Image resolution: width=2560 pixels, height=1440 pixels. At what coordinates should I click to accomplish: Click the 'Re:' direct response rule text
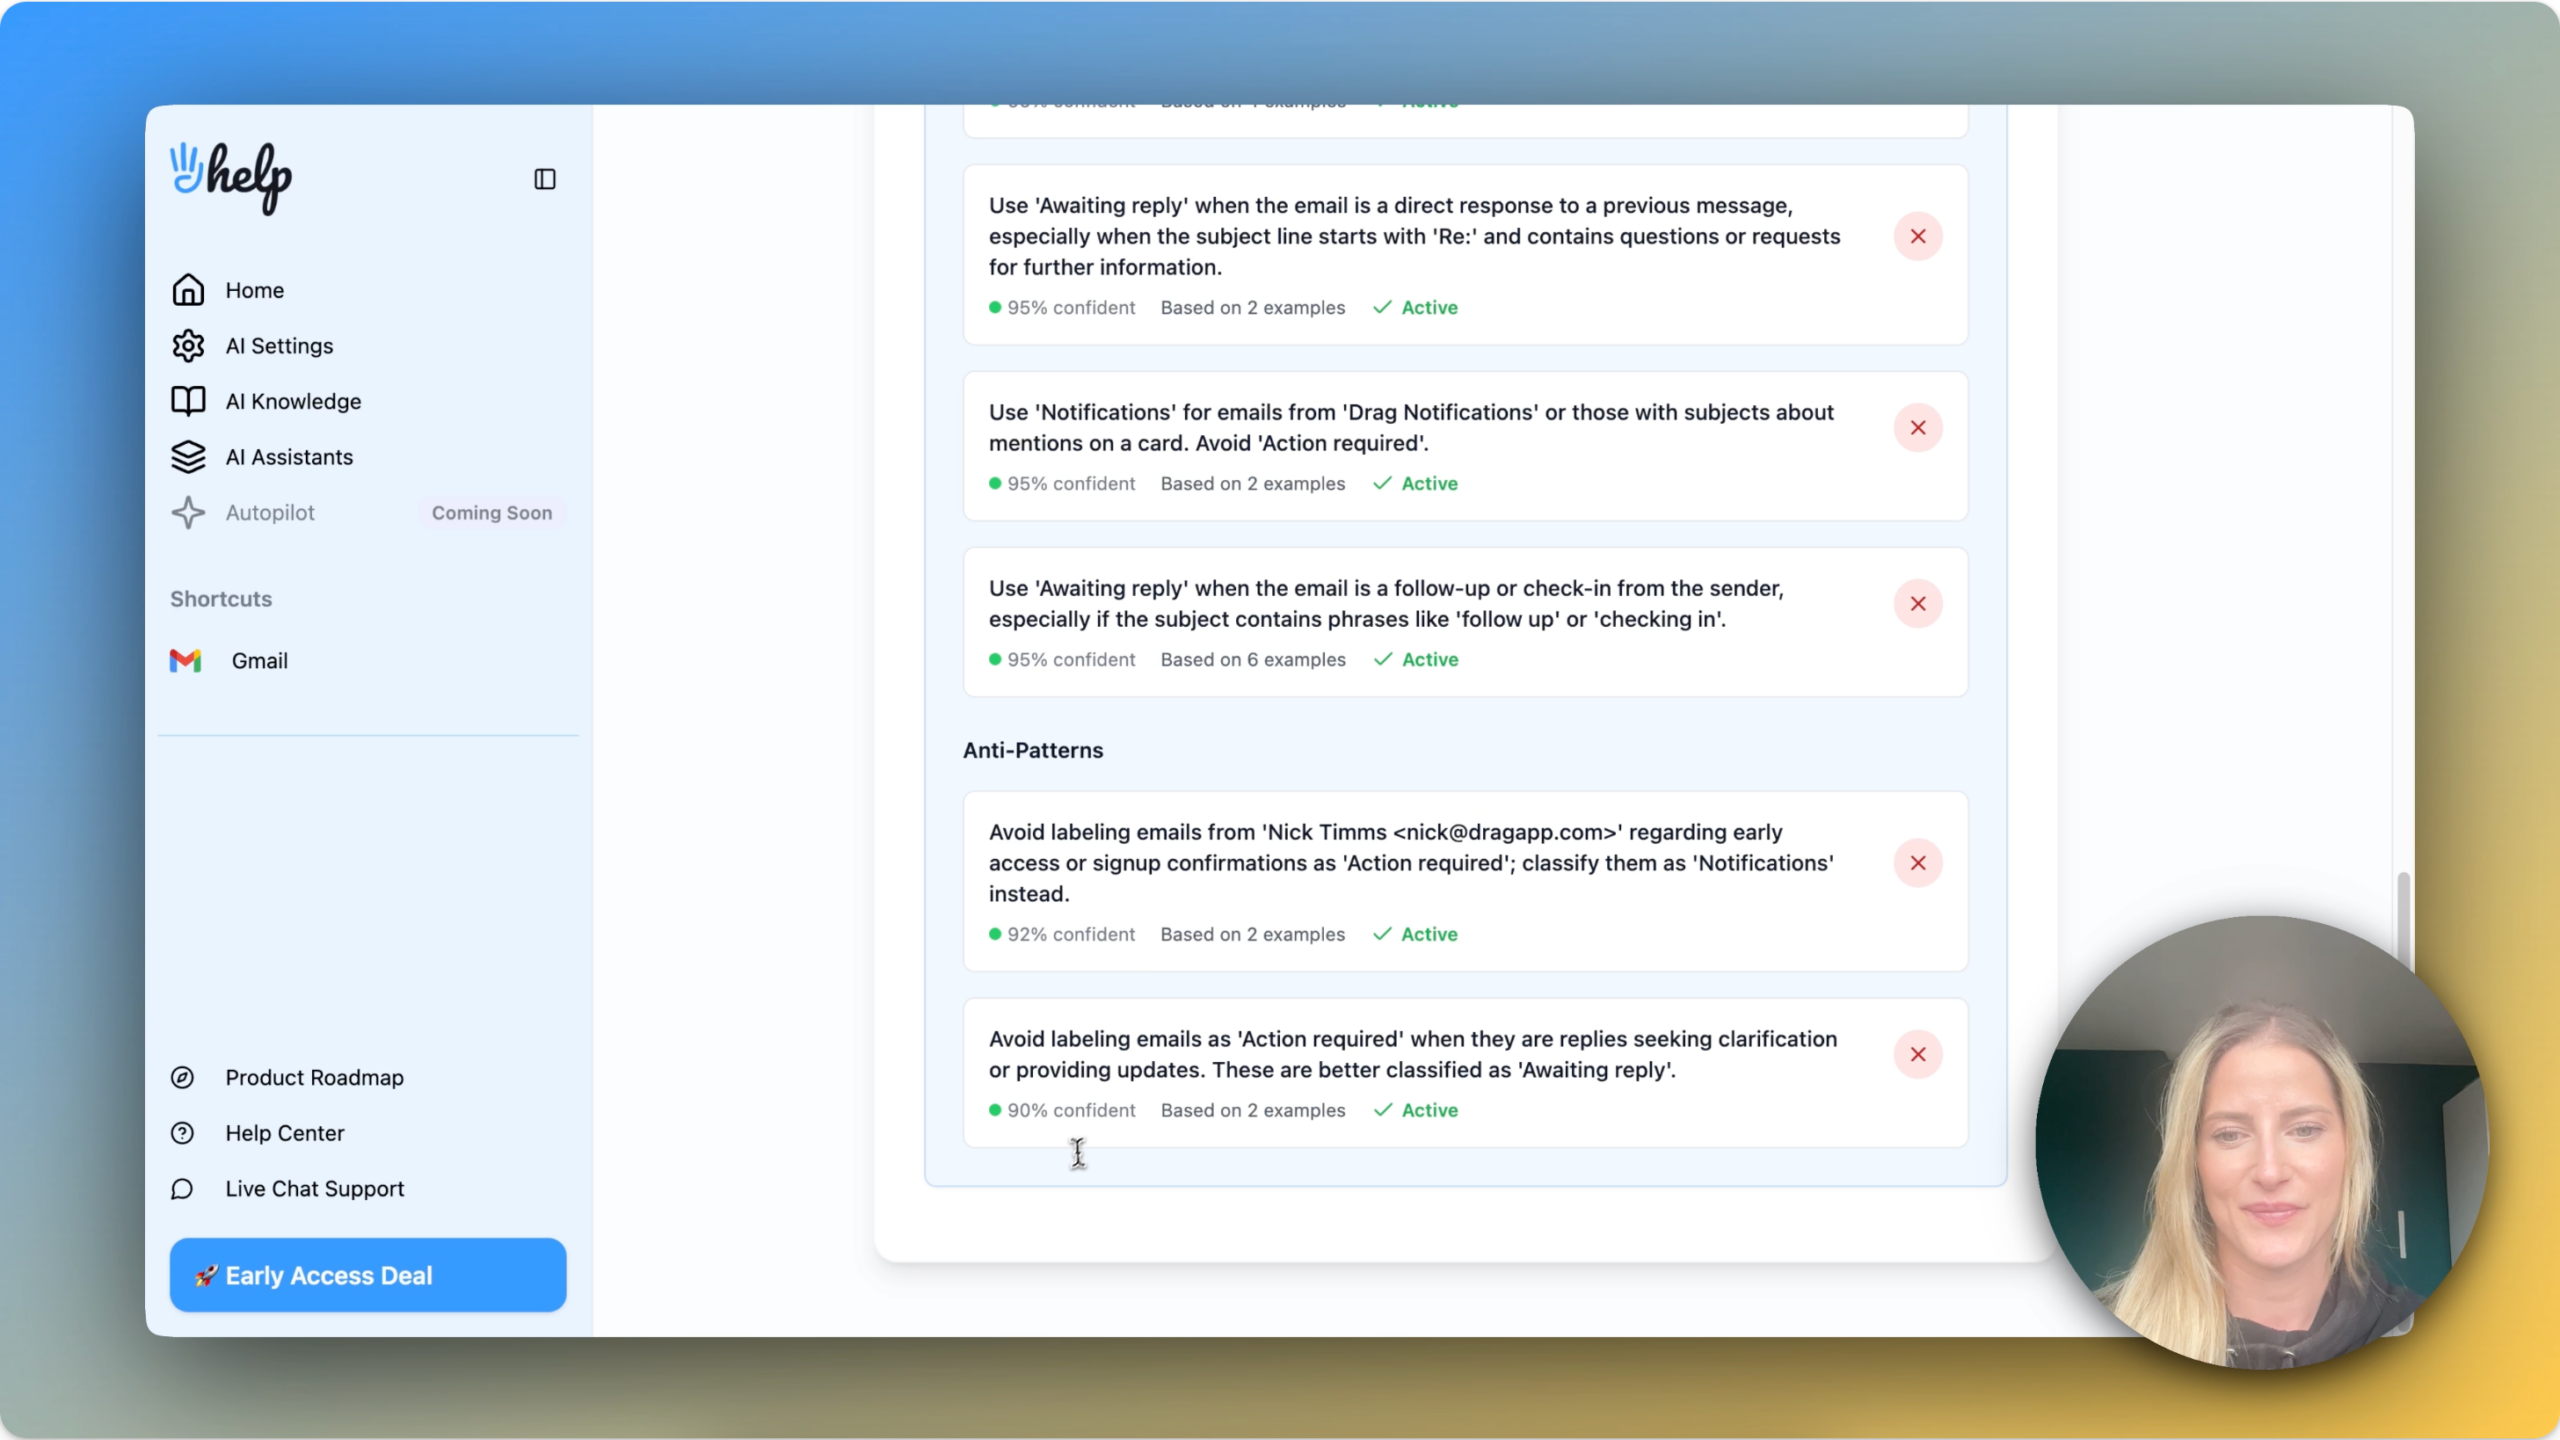pos(1415,237)
